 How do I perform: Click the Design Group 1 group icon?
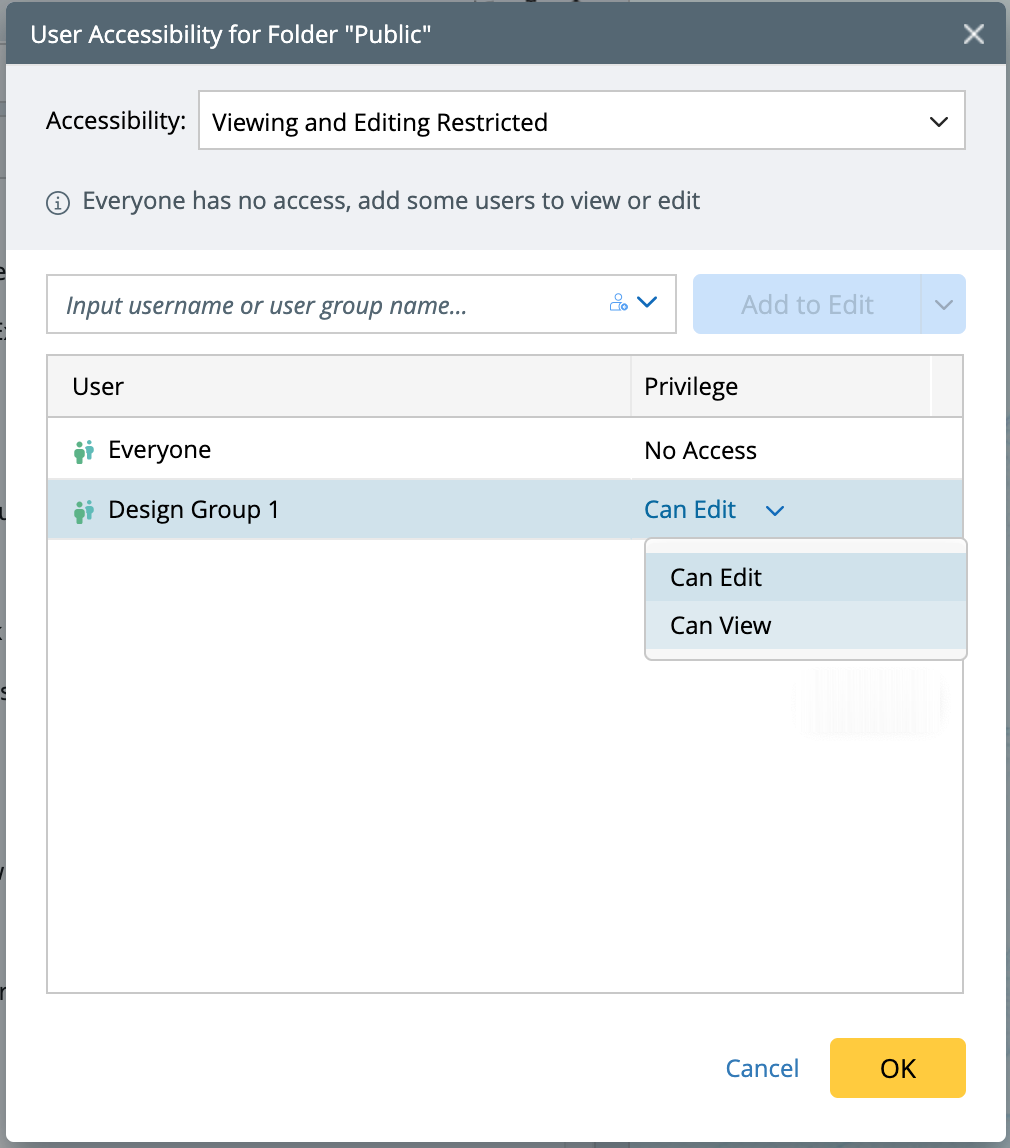pos(84,511)
